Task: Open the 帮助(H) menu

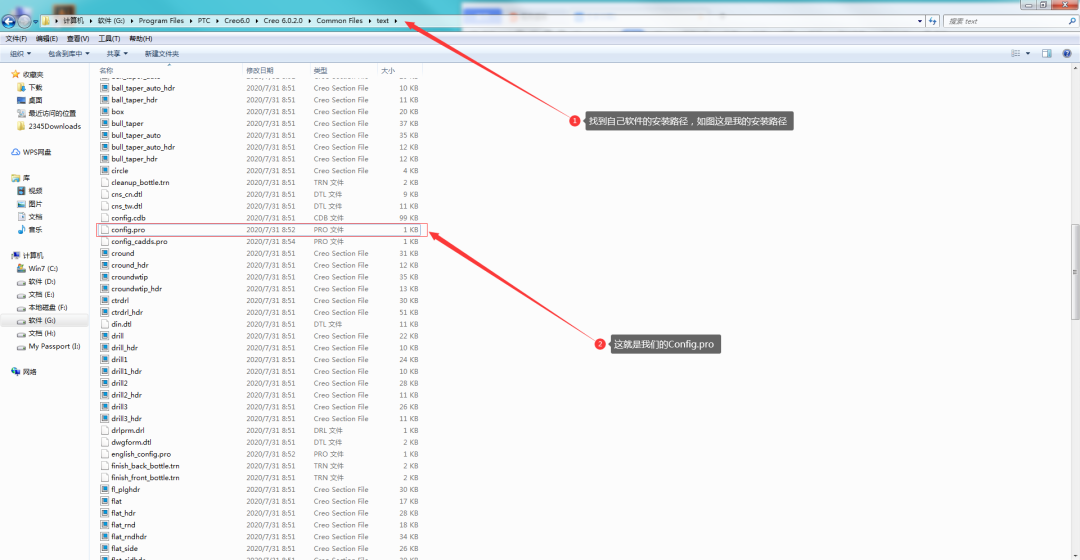Action: 141,39
